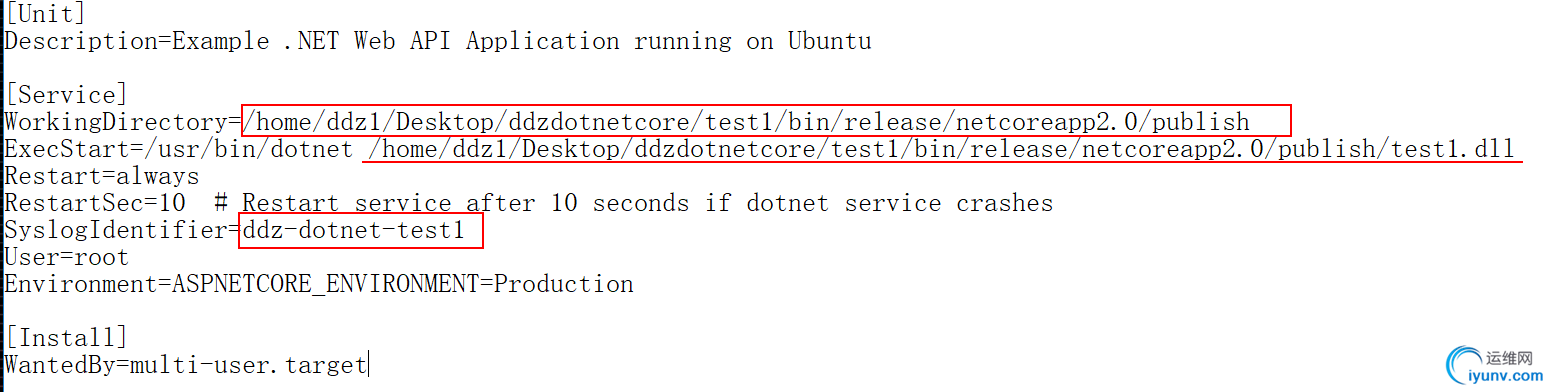Click the boxed WorkingDirectory publish path
The width and height of the screenshot is (1549, 392).
(x=766, y=122)
